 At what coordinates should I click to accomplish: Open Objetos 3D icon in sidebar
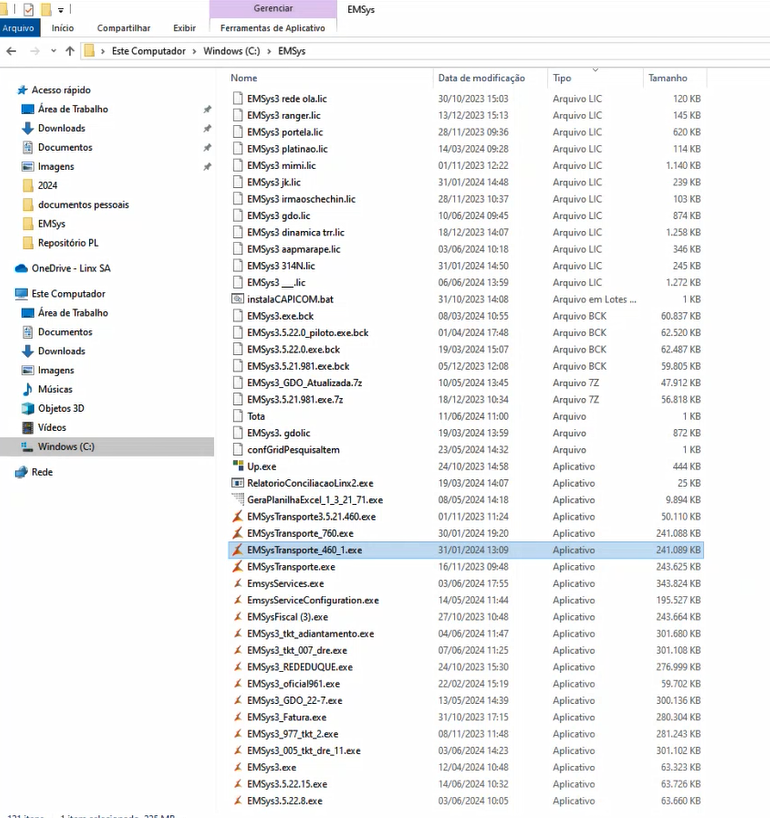pos(28,408)
